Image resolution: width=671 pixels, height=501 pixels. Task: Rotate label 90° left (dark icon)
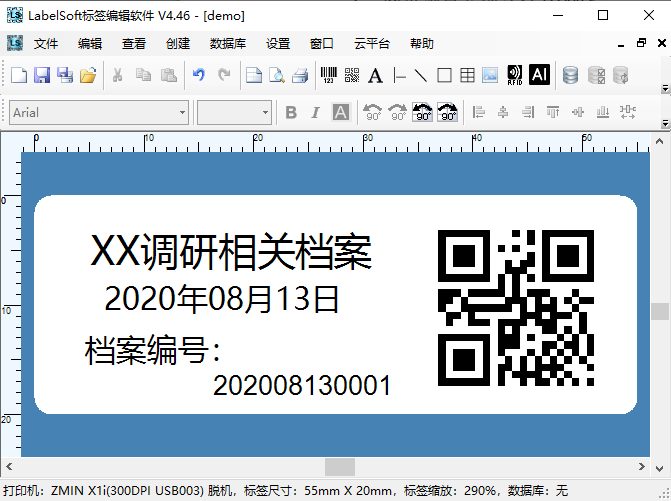pyautogui.click(x=422, y=112)
